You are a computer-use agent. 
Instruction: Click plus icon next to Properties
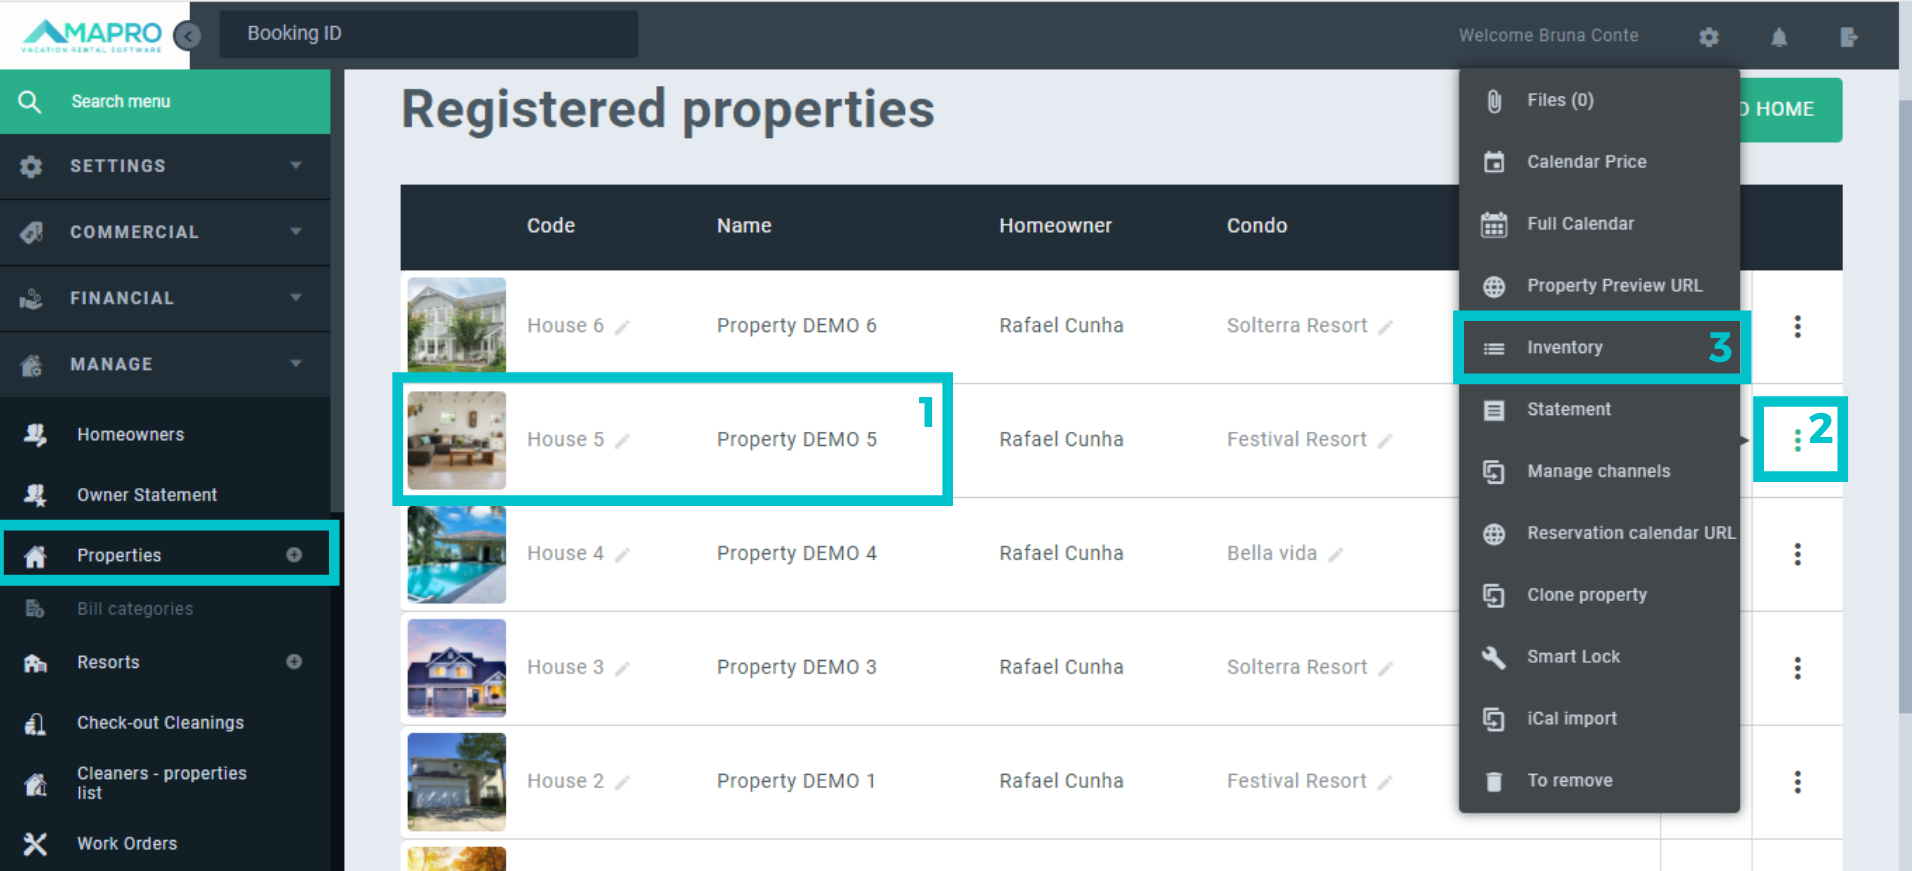[294, 555]
